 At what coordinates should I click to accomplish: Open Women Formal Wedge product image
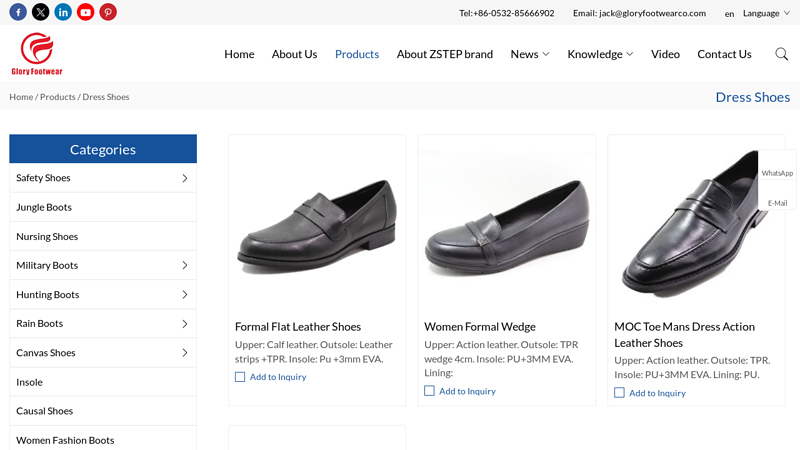(507, 224)
